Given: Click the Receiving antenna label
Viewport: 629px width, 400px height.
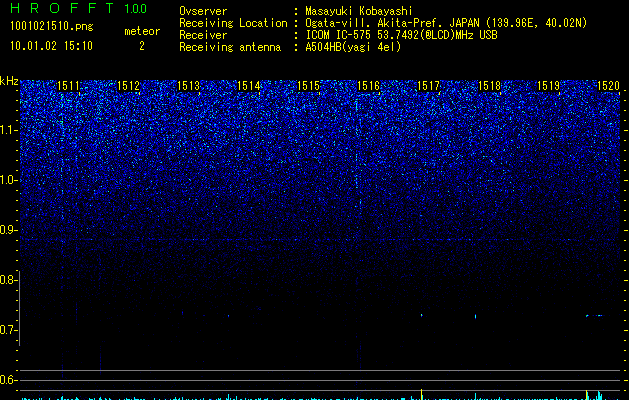Looking at the screenshot, I should coord(230,47).
